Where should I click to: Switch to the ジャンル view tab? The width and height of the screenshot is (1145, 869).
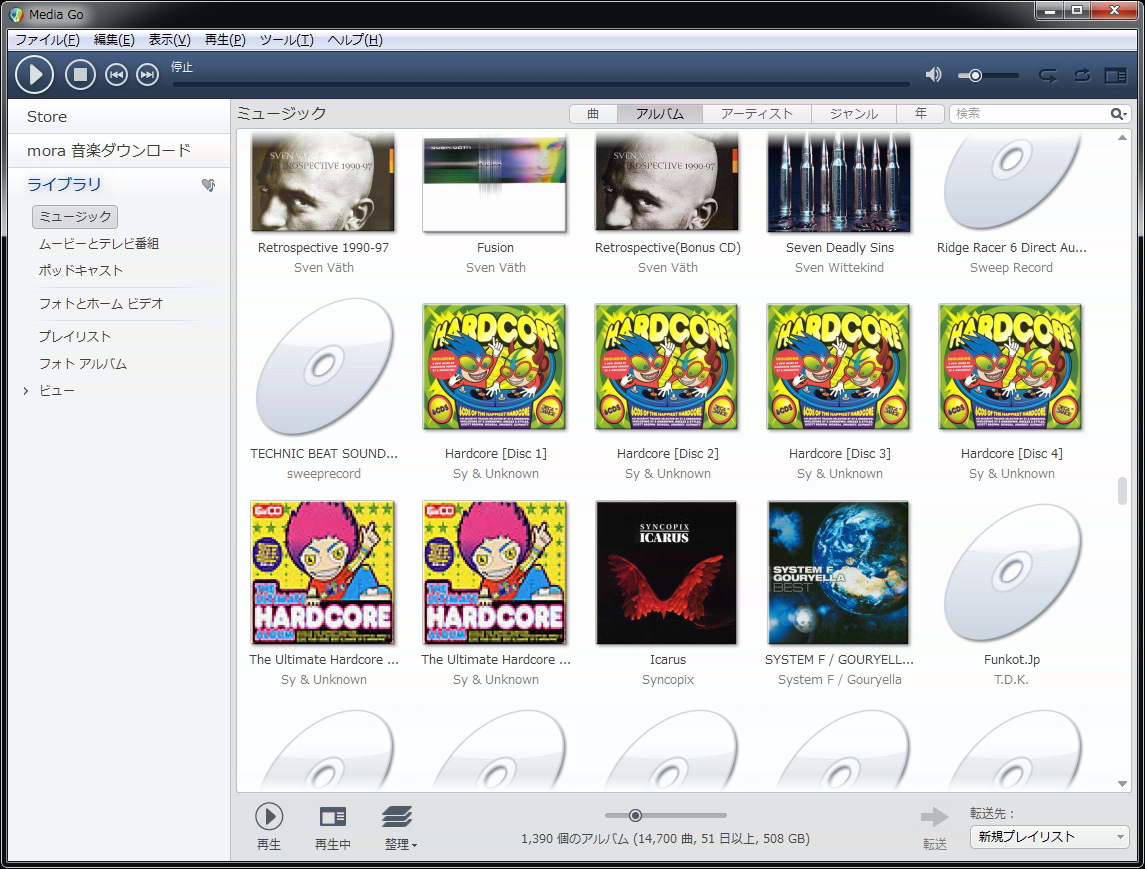coord(854,113)
